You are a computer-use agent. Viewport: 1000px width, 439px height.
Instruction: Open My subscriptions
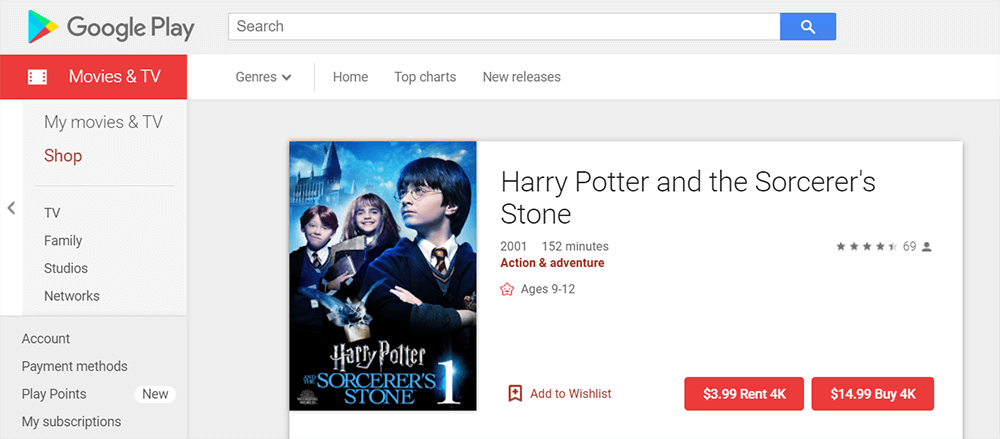[71, 422]
